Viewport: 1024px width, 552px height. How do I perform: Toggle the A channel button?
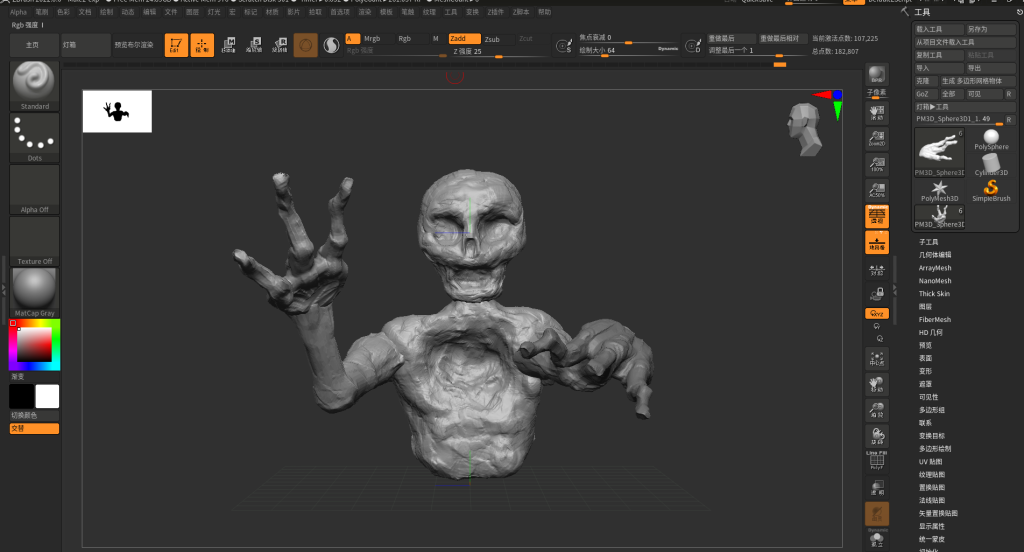tap(352, 39)
